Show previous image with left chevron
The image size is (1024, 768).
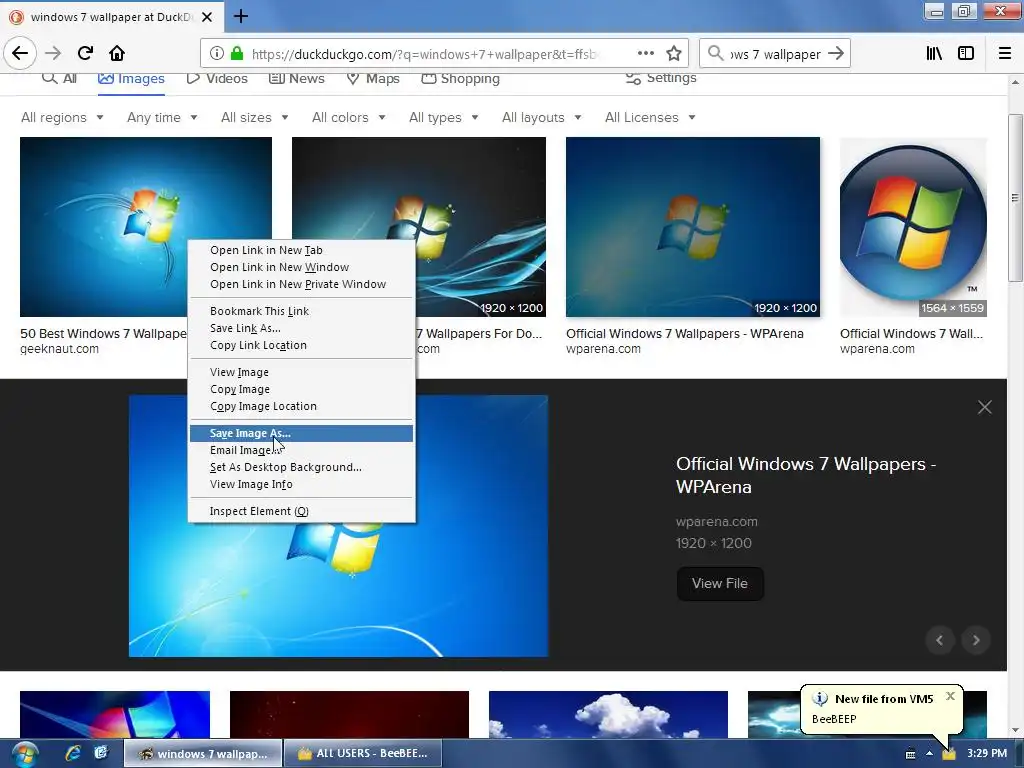pyautogui.click(x=940, y=640)
